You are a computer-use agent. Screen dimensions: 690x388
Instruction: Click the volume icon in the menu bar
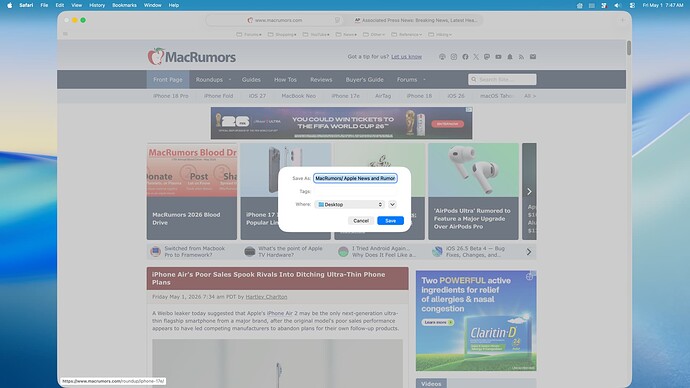(x=618, y=5)
